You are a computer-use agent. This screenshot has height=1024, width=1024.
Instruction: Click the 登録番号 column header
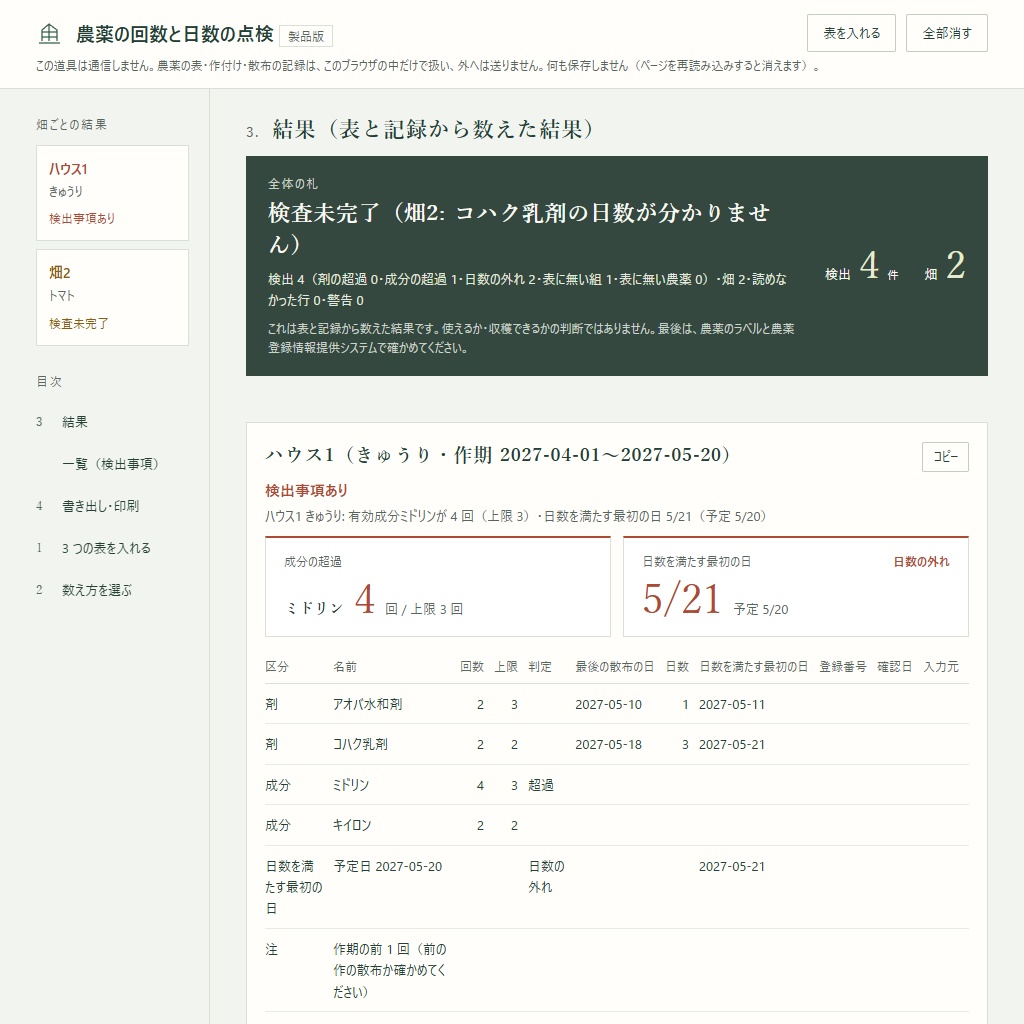click(842, 667)
